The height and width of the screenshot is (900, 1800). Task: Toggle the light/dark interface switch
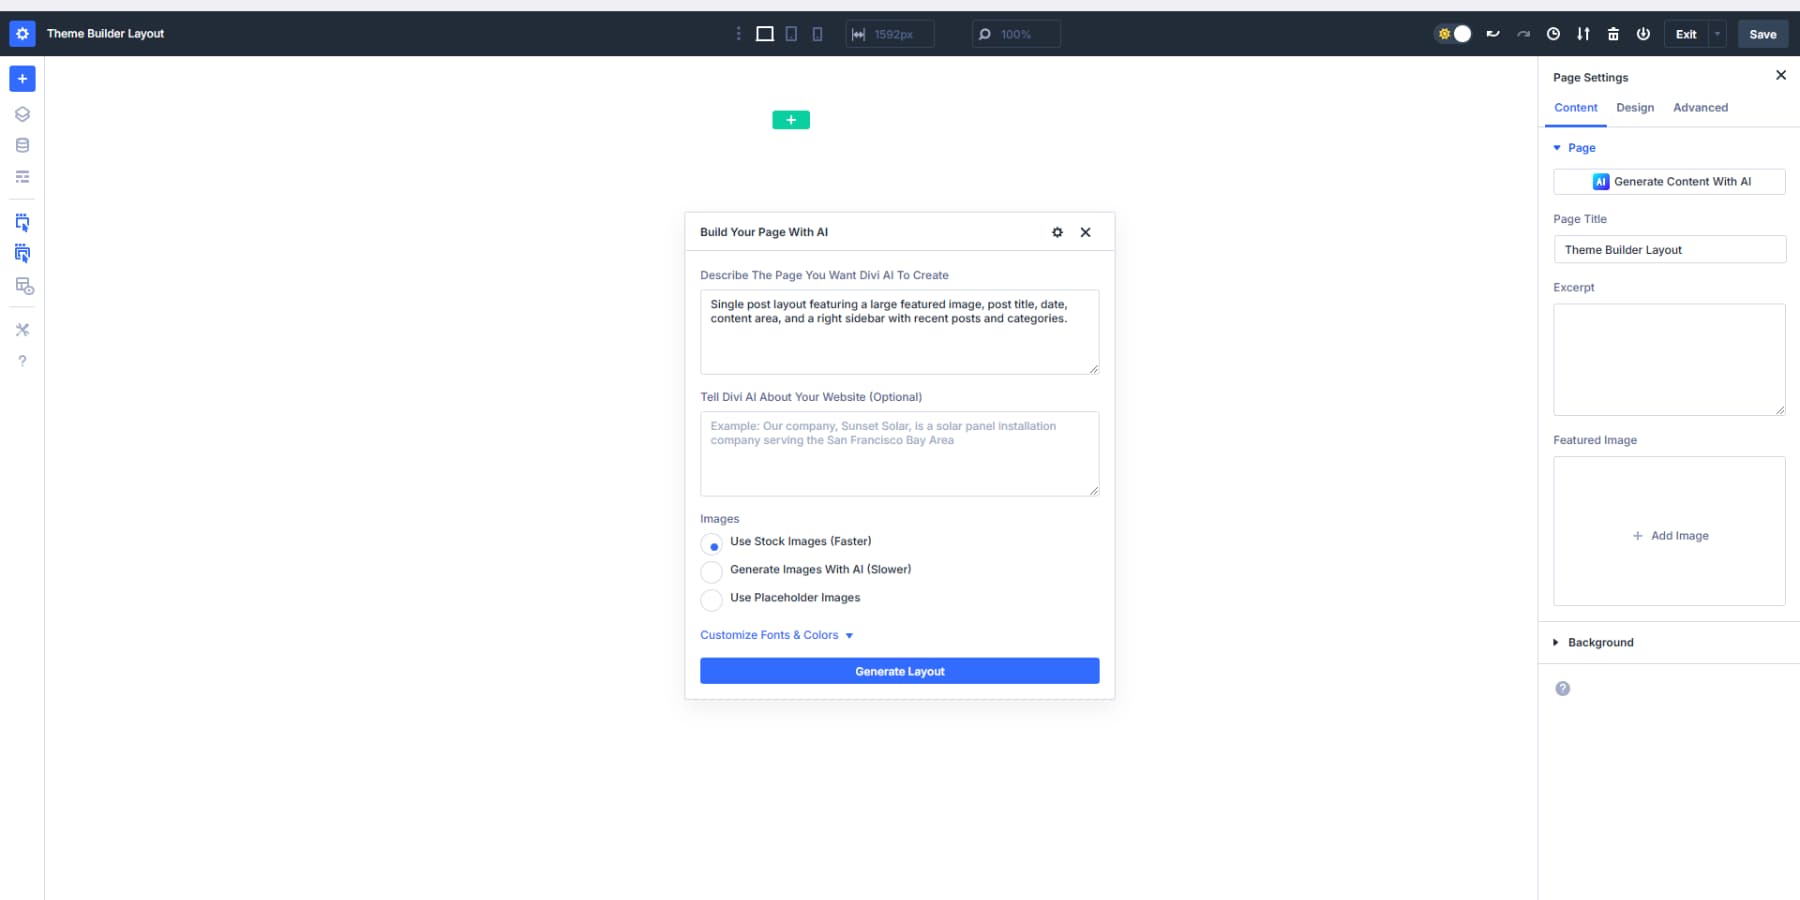[x=1453, y=33]
